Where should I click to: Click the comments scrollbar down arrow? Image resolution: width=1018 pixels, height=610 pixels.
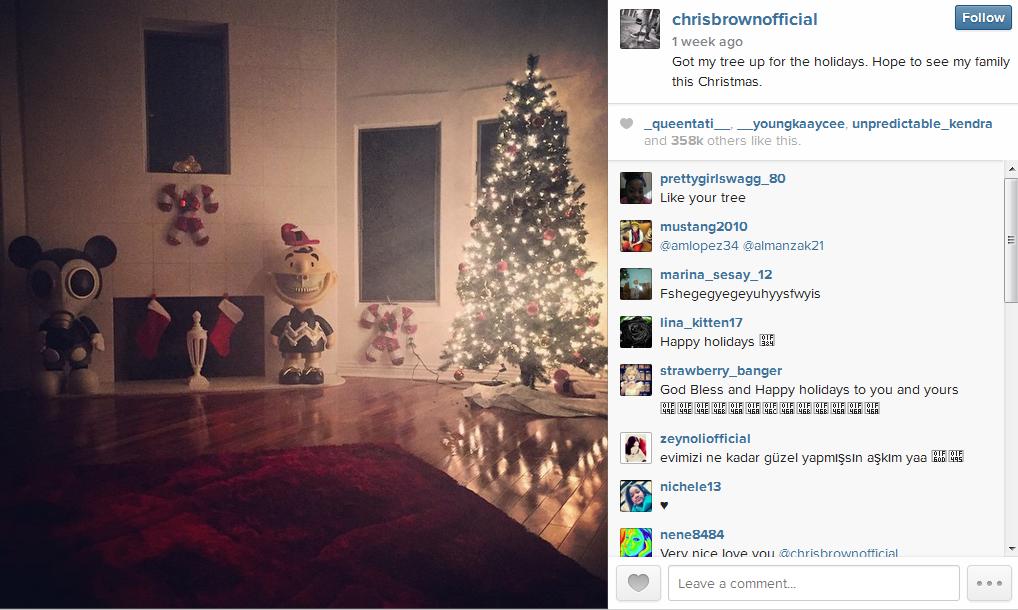tap(1011, 549)
